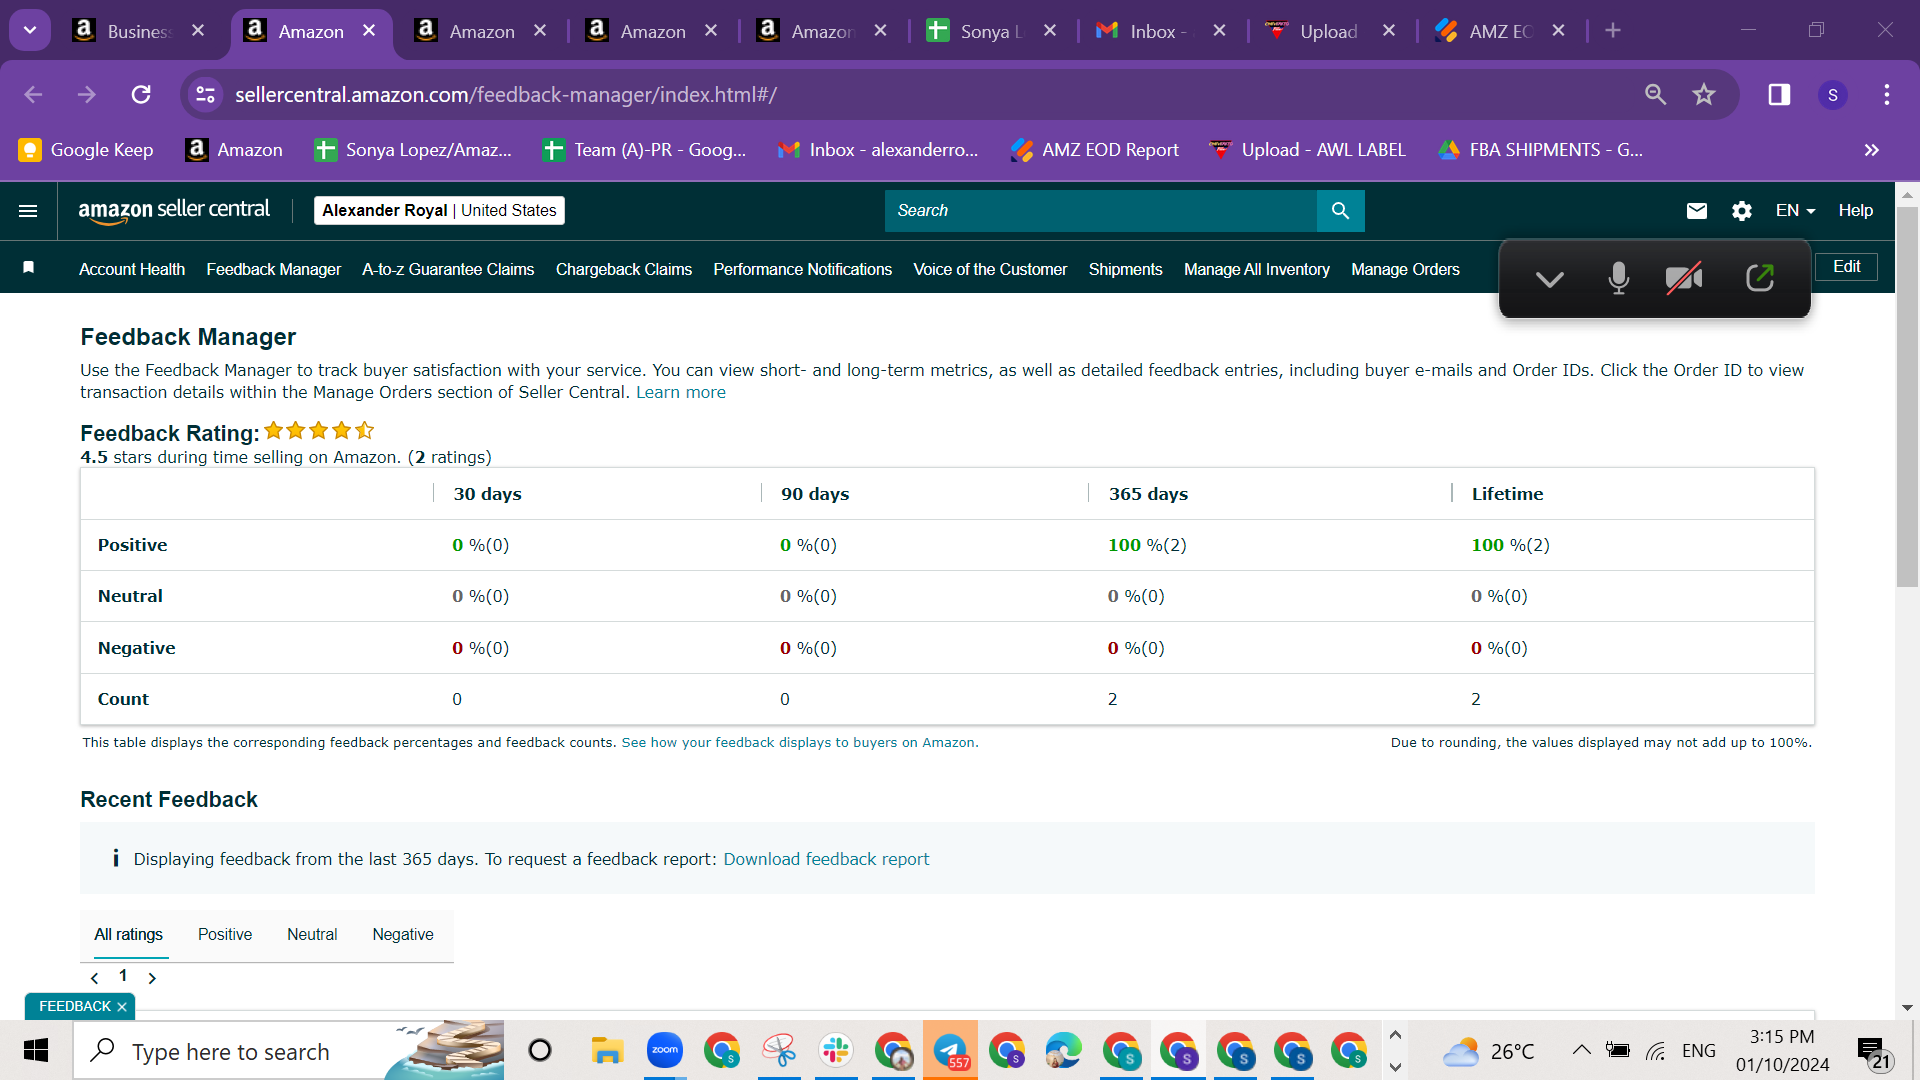Close the Upload browser tab

coord(1389,31)
